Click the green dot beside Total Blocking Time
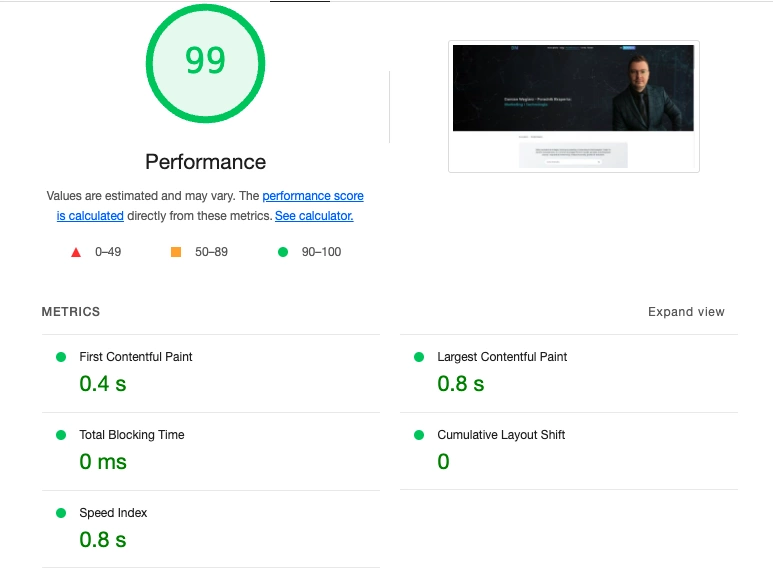 tap(61, 435)
